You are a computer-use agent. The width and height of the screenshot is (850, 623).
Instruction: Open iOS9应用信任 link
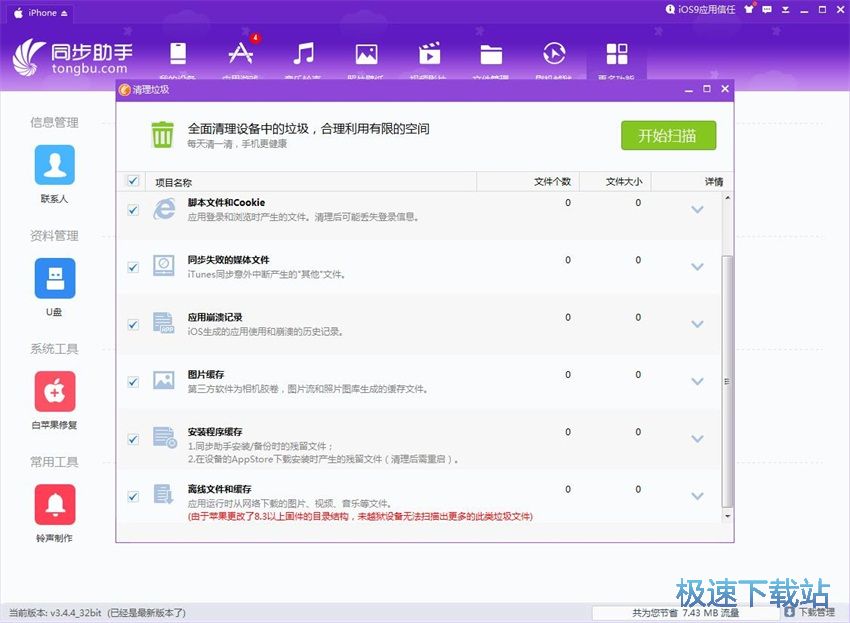click(x=700, y=10)
